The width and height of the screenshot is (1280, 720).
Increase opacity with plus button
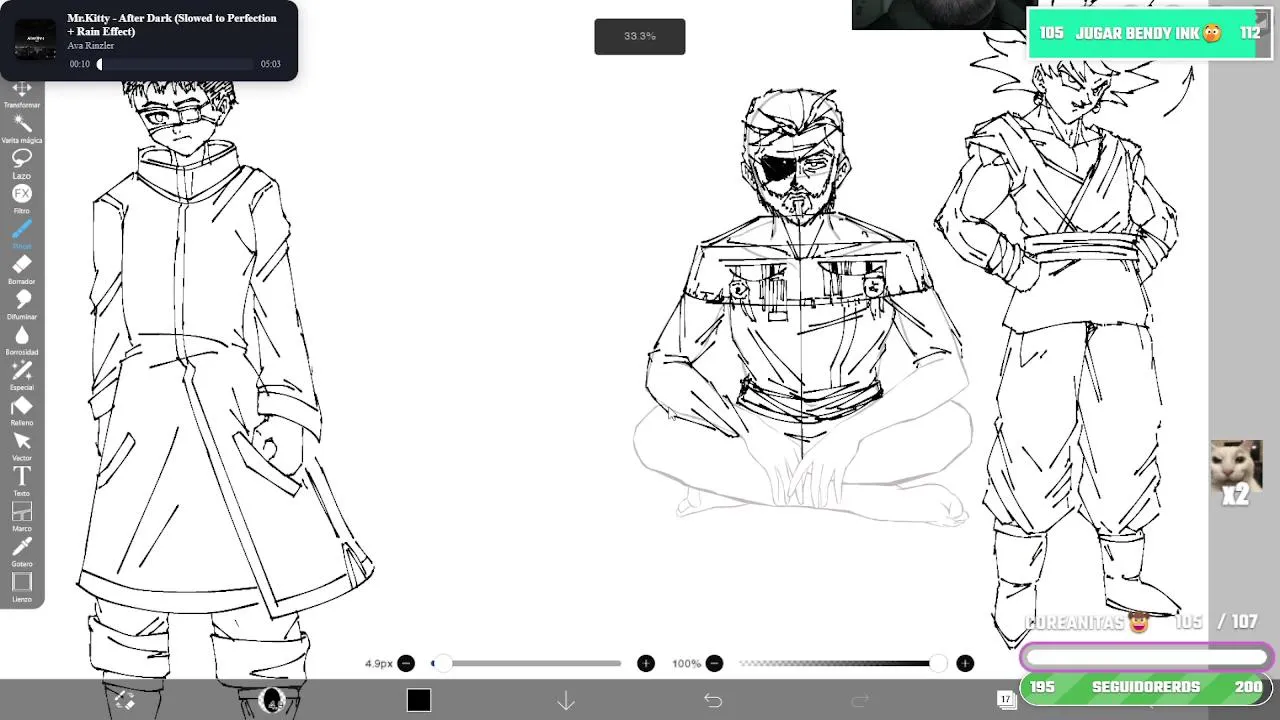[965, 663]
